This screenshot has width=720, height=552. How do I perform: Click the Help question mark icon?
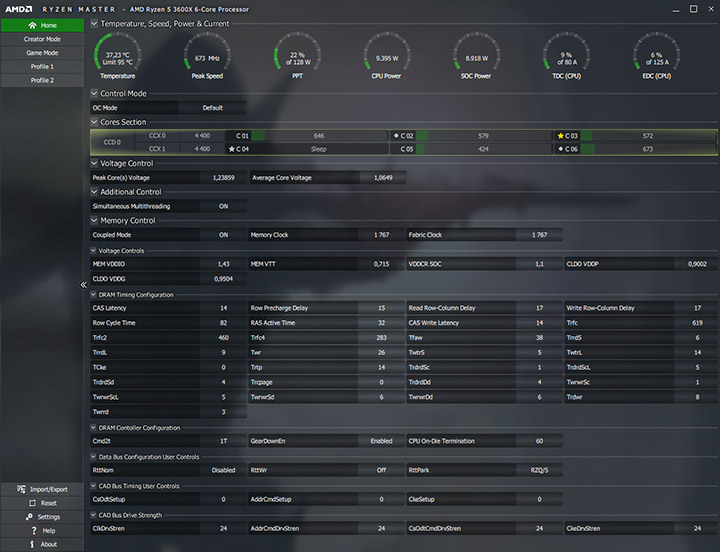[34, 530]
